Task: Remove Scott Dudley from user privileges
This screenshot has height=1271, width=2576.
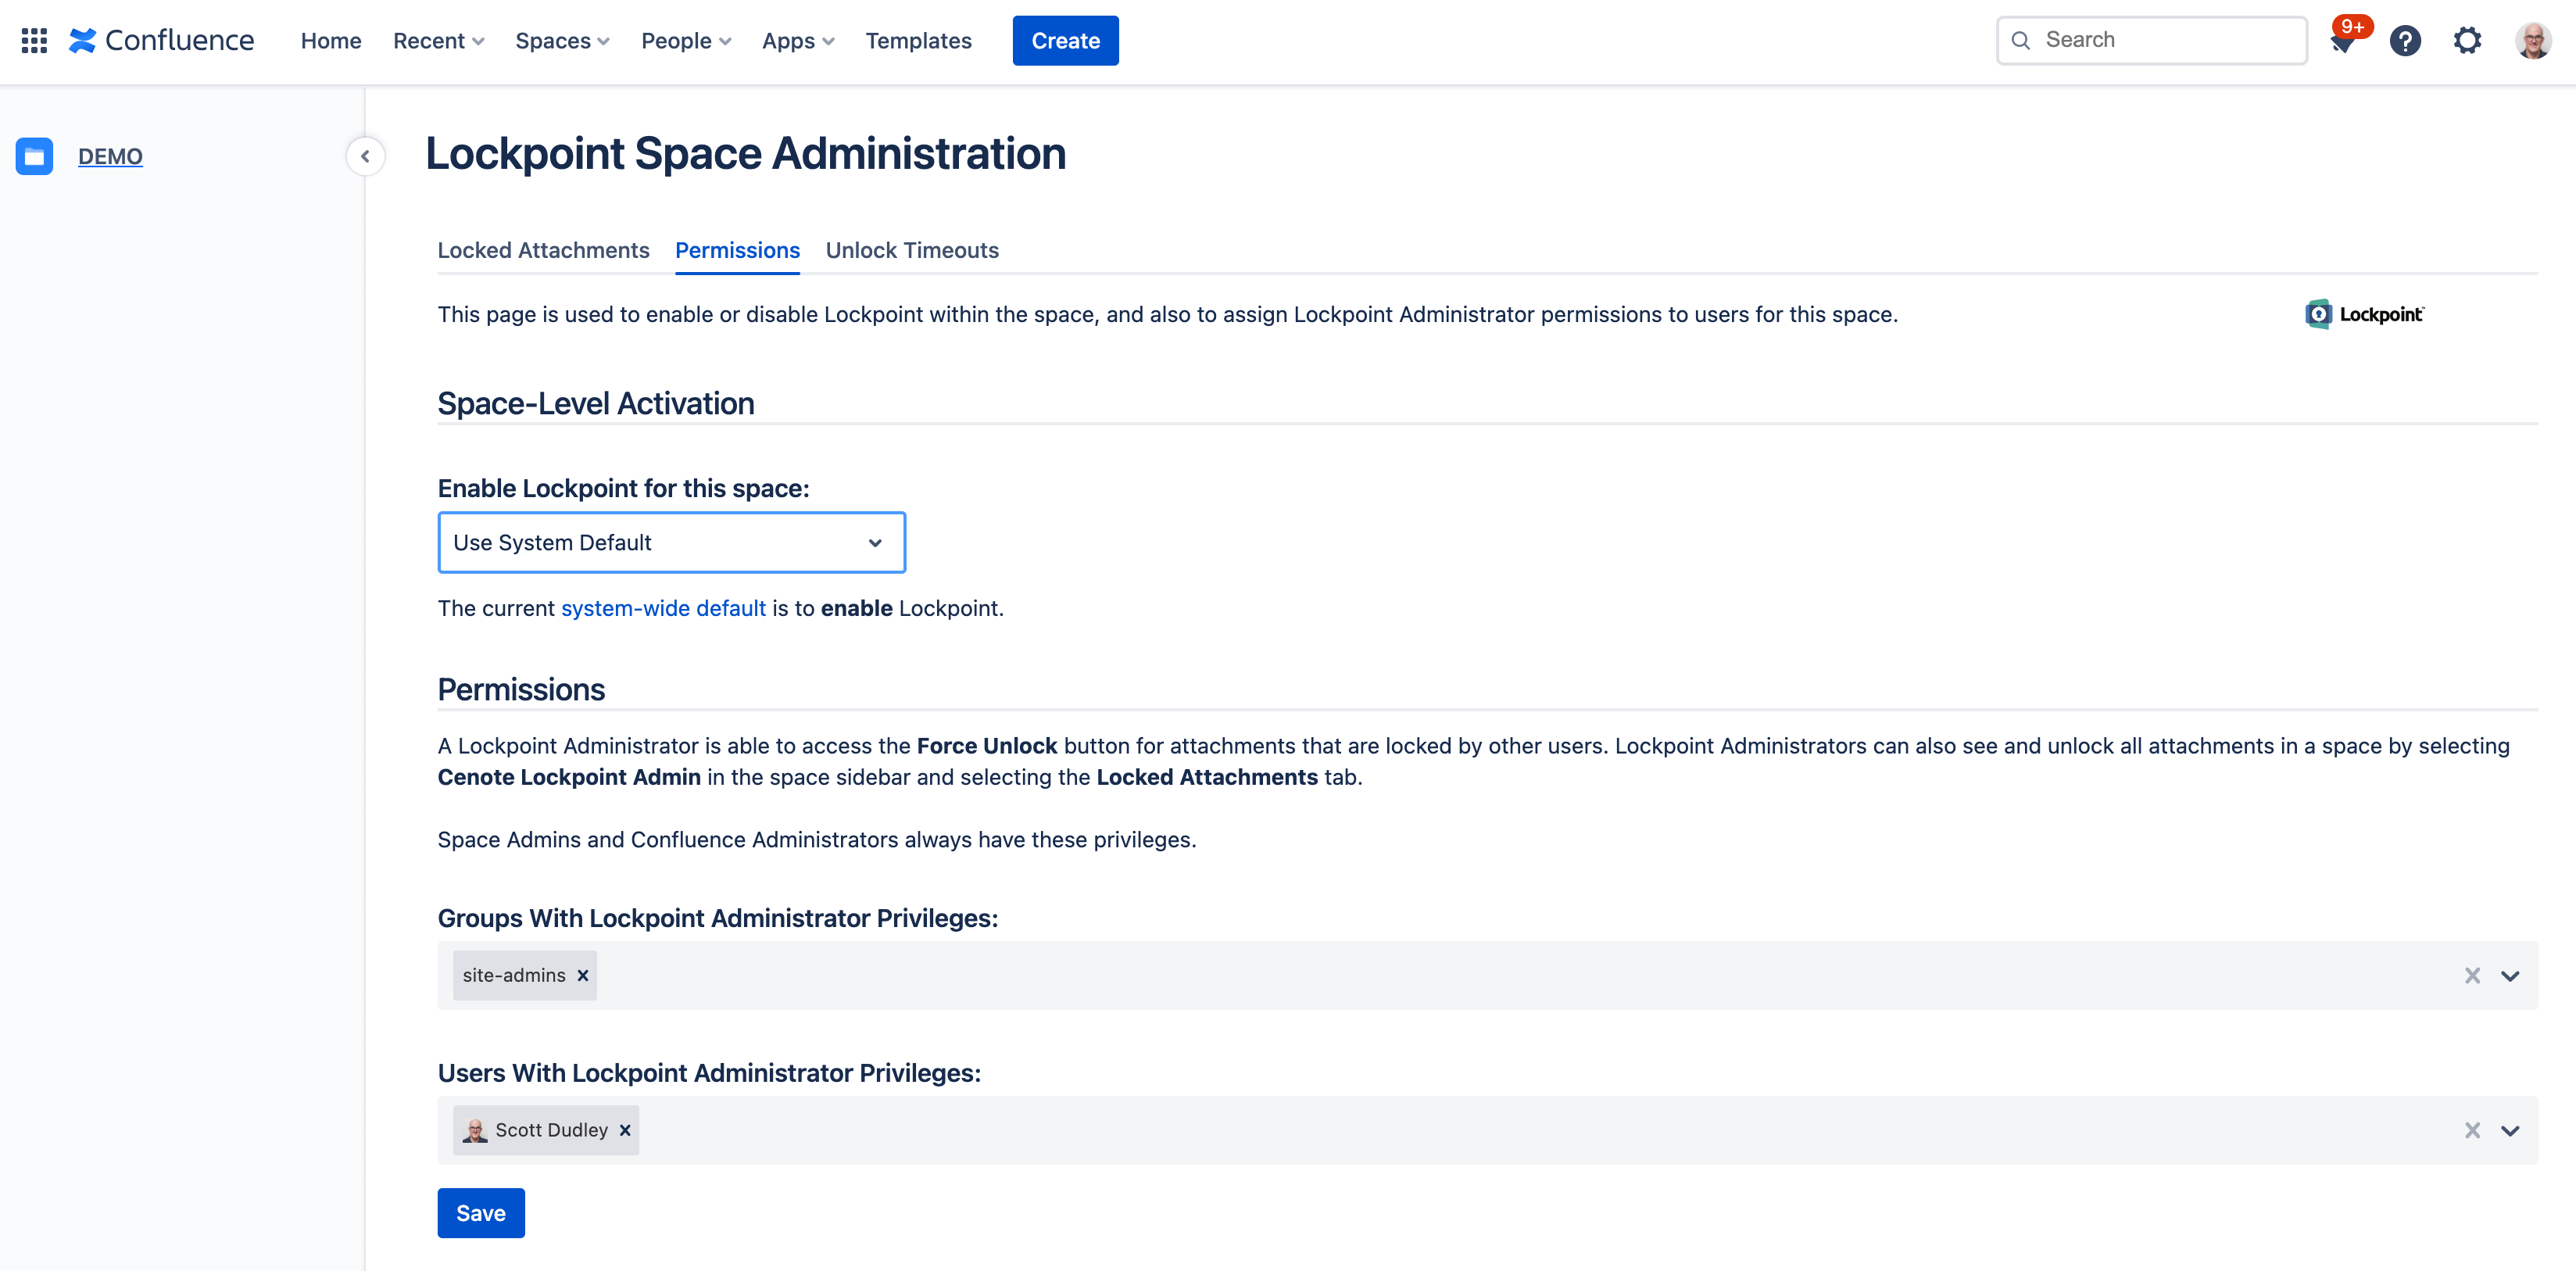Action: [625, 1130]
